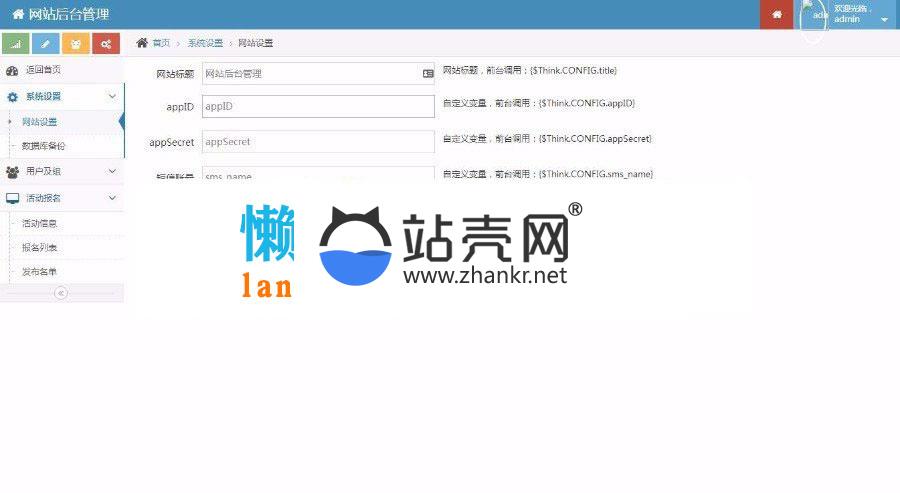Go to 返回首页 in the sidebar
The width and height of the screenshot is (900, 493).
pyautogui.click(x=43, y=70)
